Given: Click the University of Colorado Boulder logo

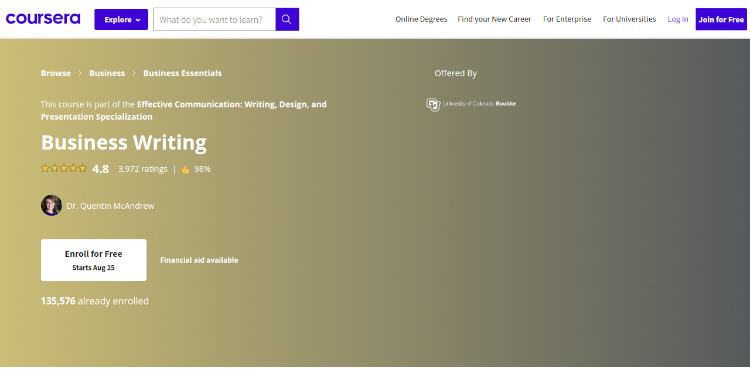Looking at the screenshot, I should 471,104.
